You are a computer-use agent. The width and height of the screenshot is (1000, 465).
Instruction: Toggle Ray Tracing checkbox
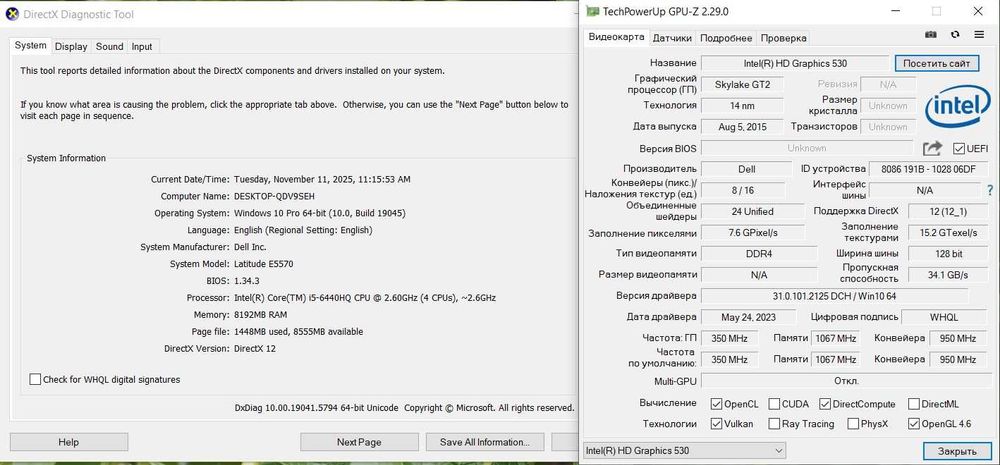pos(774,424)
